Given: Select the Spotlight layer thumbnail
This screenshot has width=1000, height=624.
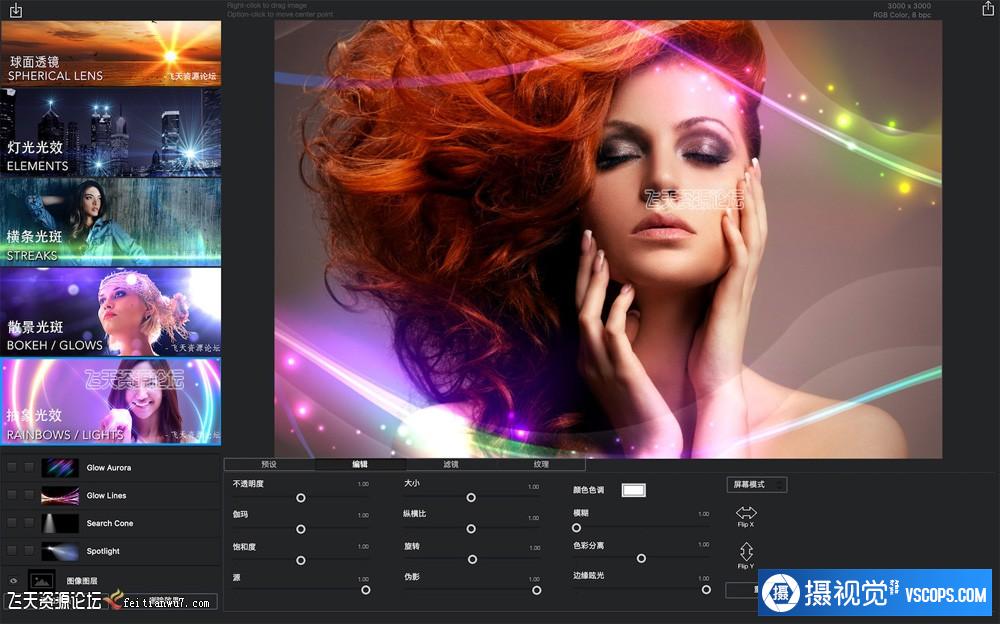Looking at the screenshot, I should point(60,551).
